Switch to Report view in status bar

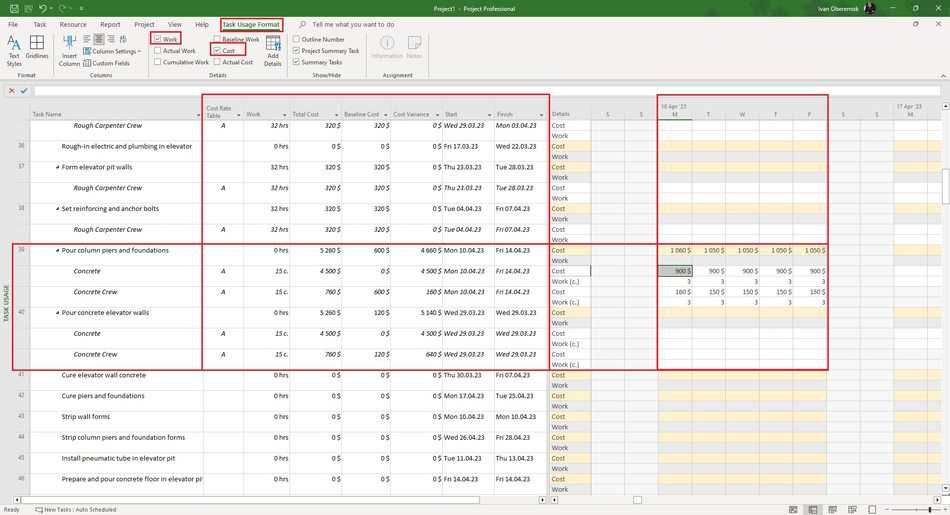[872, 510]
